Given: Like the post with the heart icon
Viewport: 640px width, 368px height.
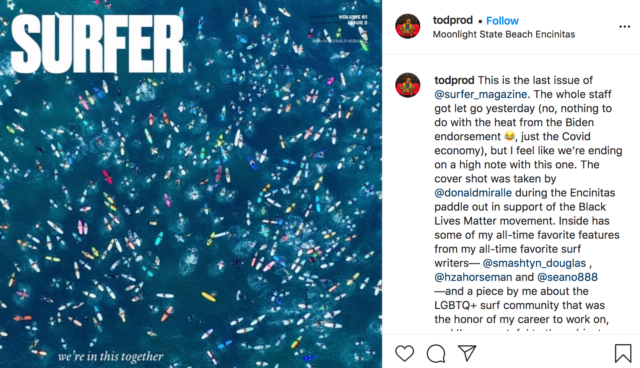Looking at the screenshot, I should click(x=404, y=353).
